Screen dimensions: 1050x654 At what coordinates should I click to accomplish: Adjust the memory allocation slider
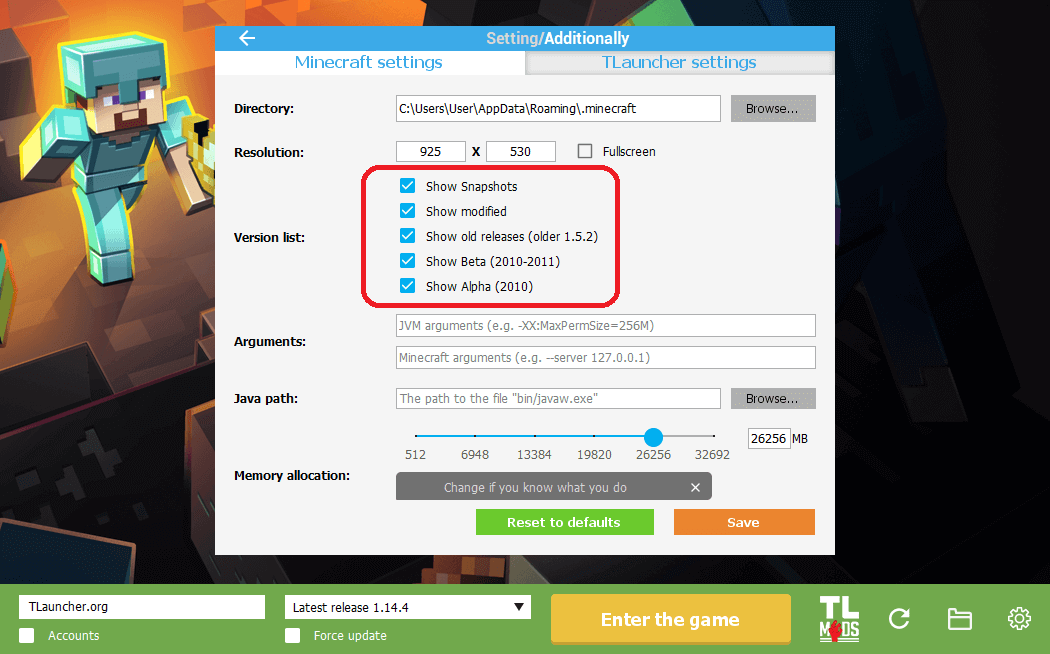click(653, 437)
